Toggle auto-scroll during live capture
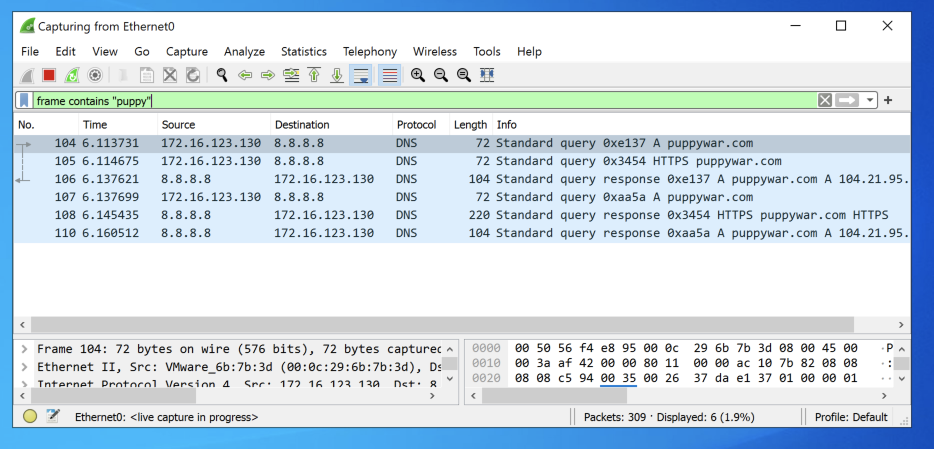This screenshot has height=449, width=934. coord(360,76)
